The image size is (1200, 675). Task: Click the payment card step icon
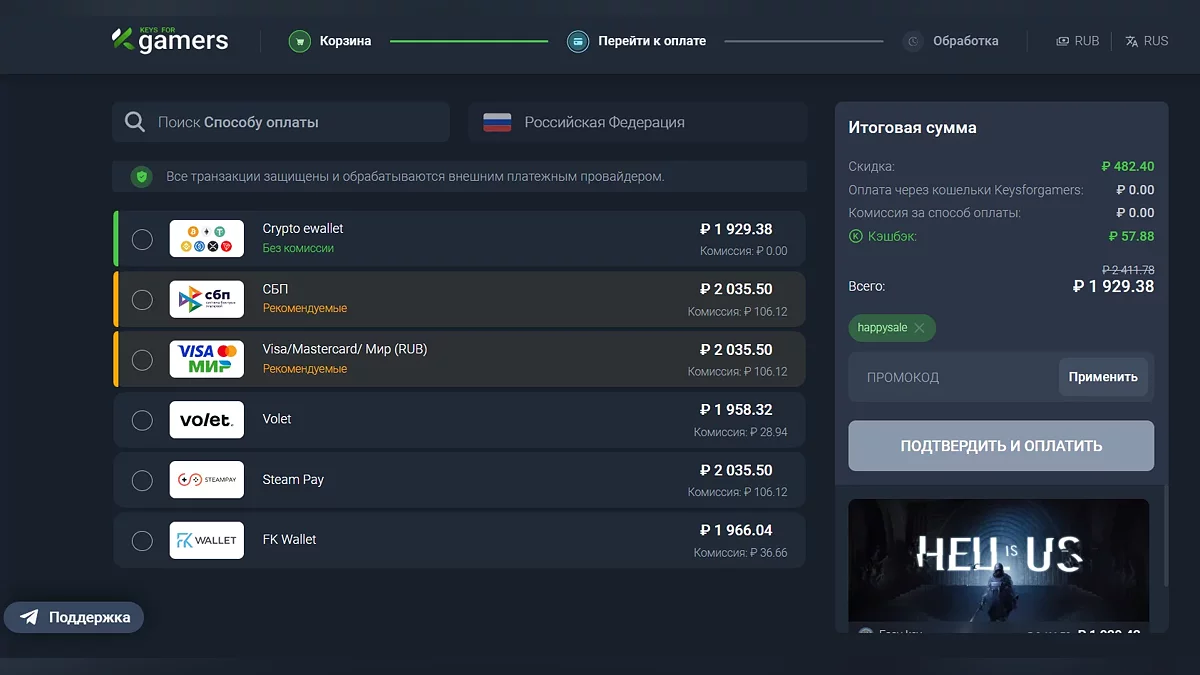(577, 41)
